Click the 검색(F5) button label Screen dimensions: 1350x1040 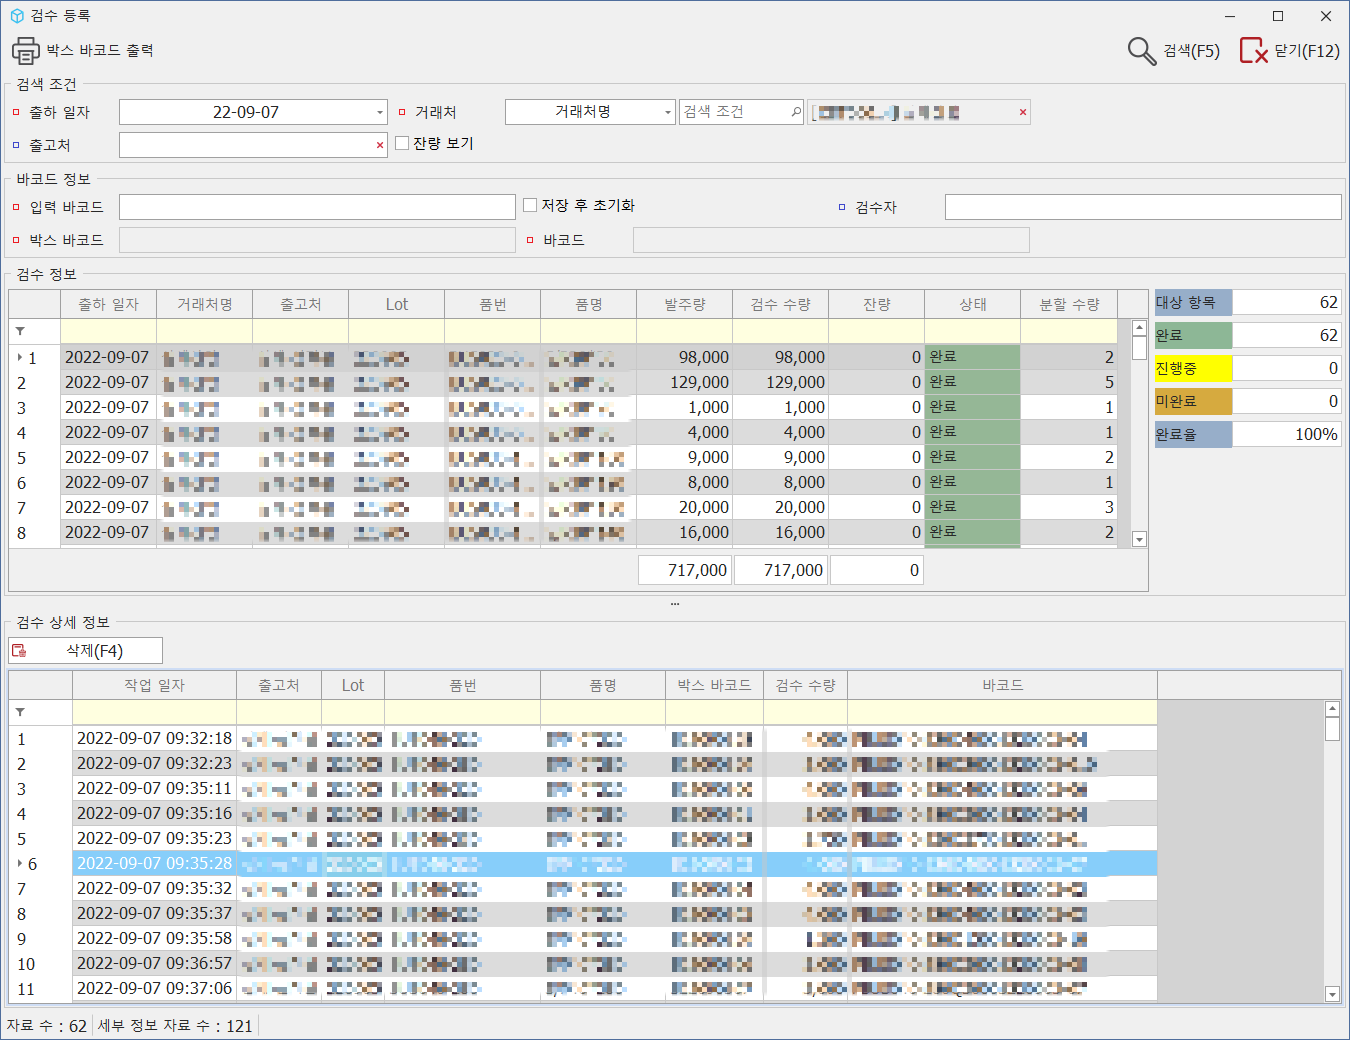[1191, 51]
